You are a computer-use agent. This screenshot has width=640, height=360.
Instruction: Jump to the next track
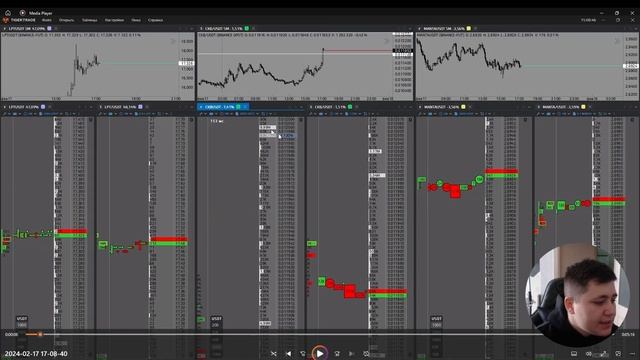[351, 353]
